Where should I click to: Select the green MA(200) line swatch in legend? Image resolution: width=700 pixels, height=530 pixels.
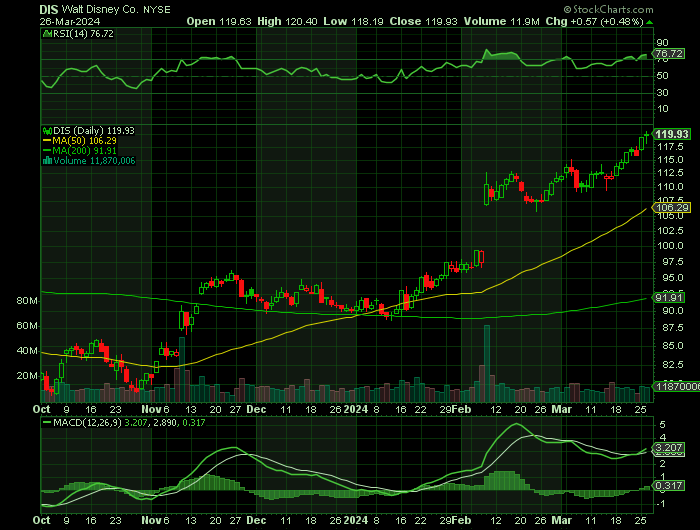pyautogui.click(x=47, y=151)
